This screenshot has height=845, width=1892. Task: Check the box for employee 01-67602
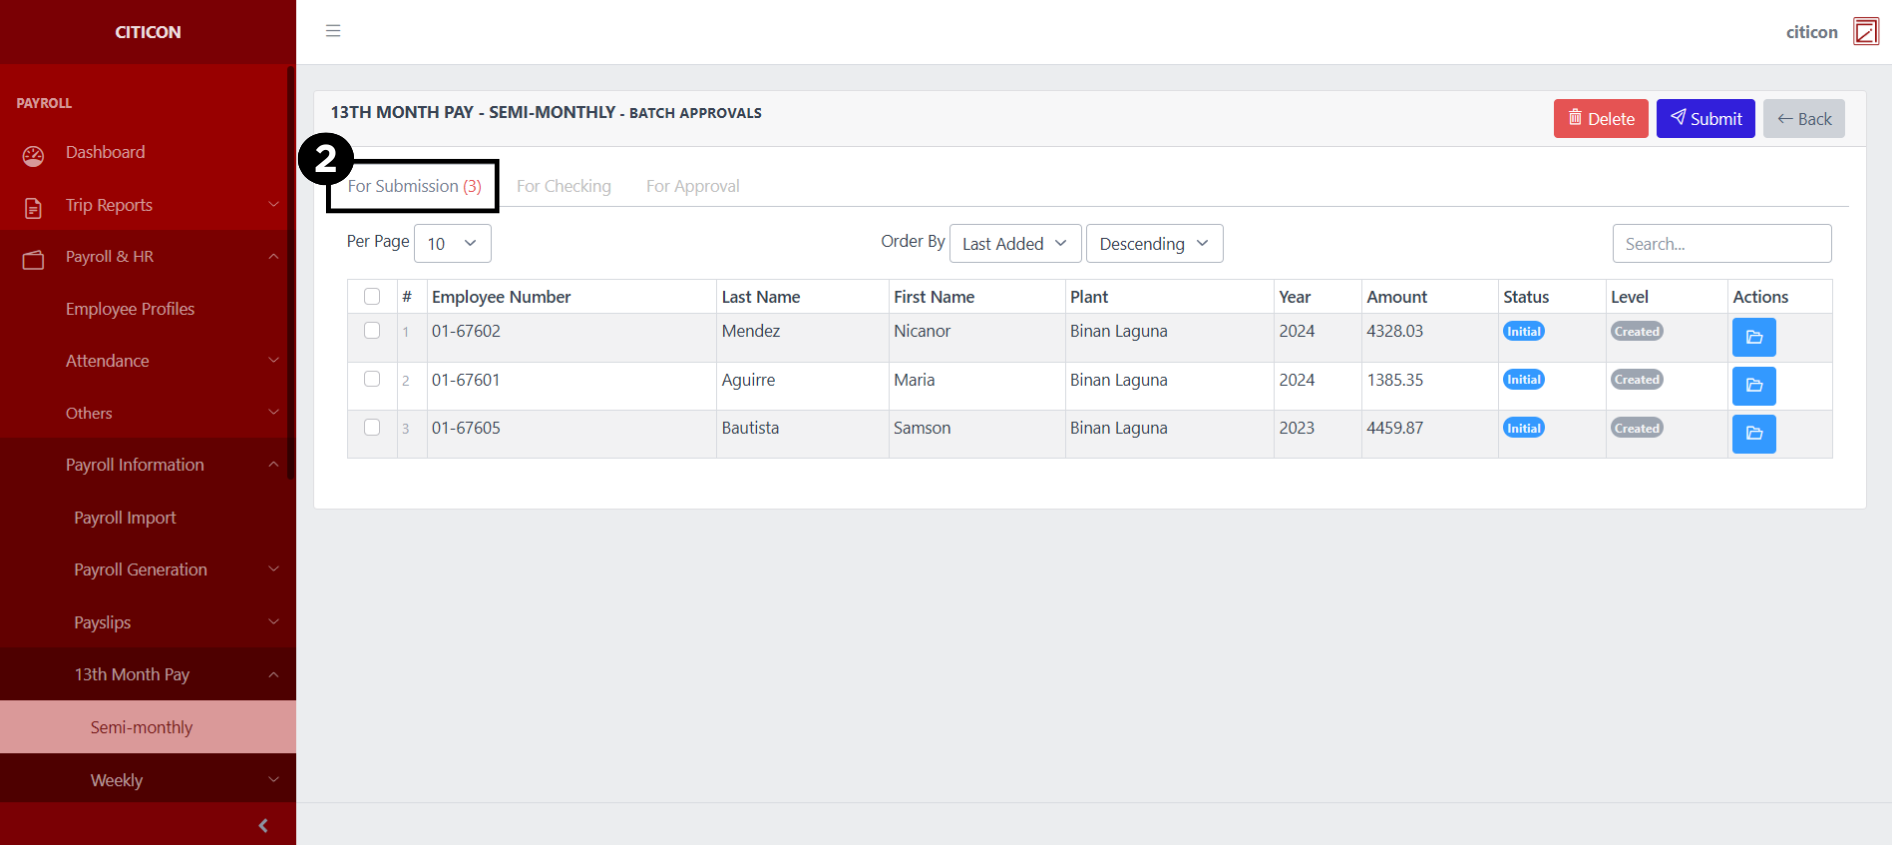(372, 331)
